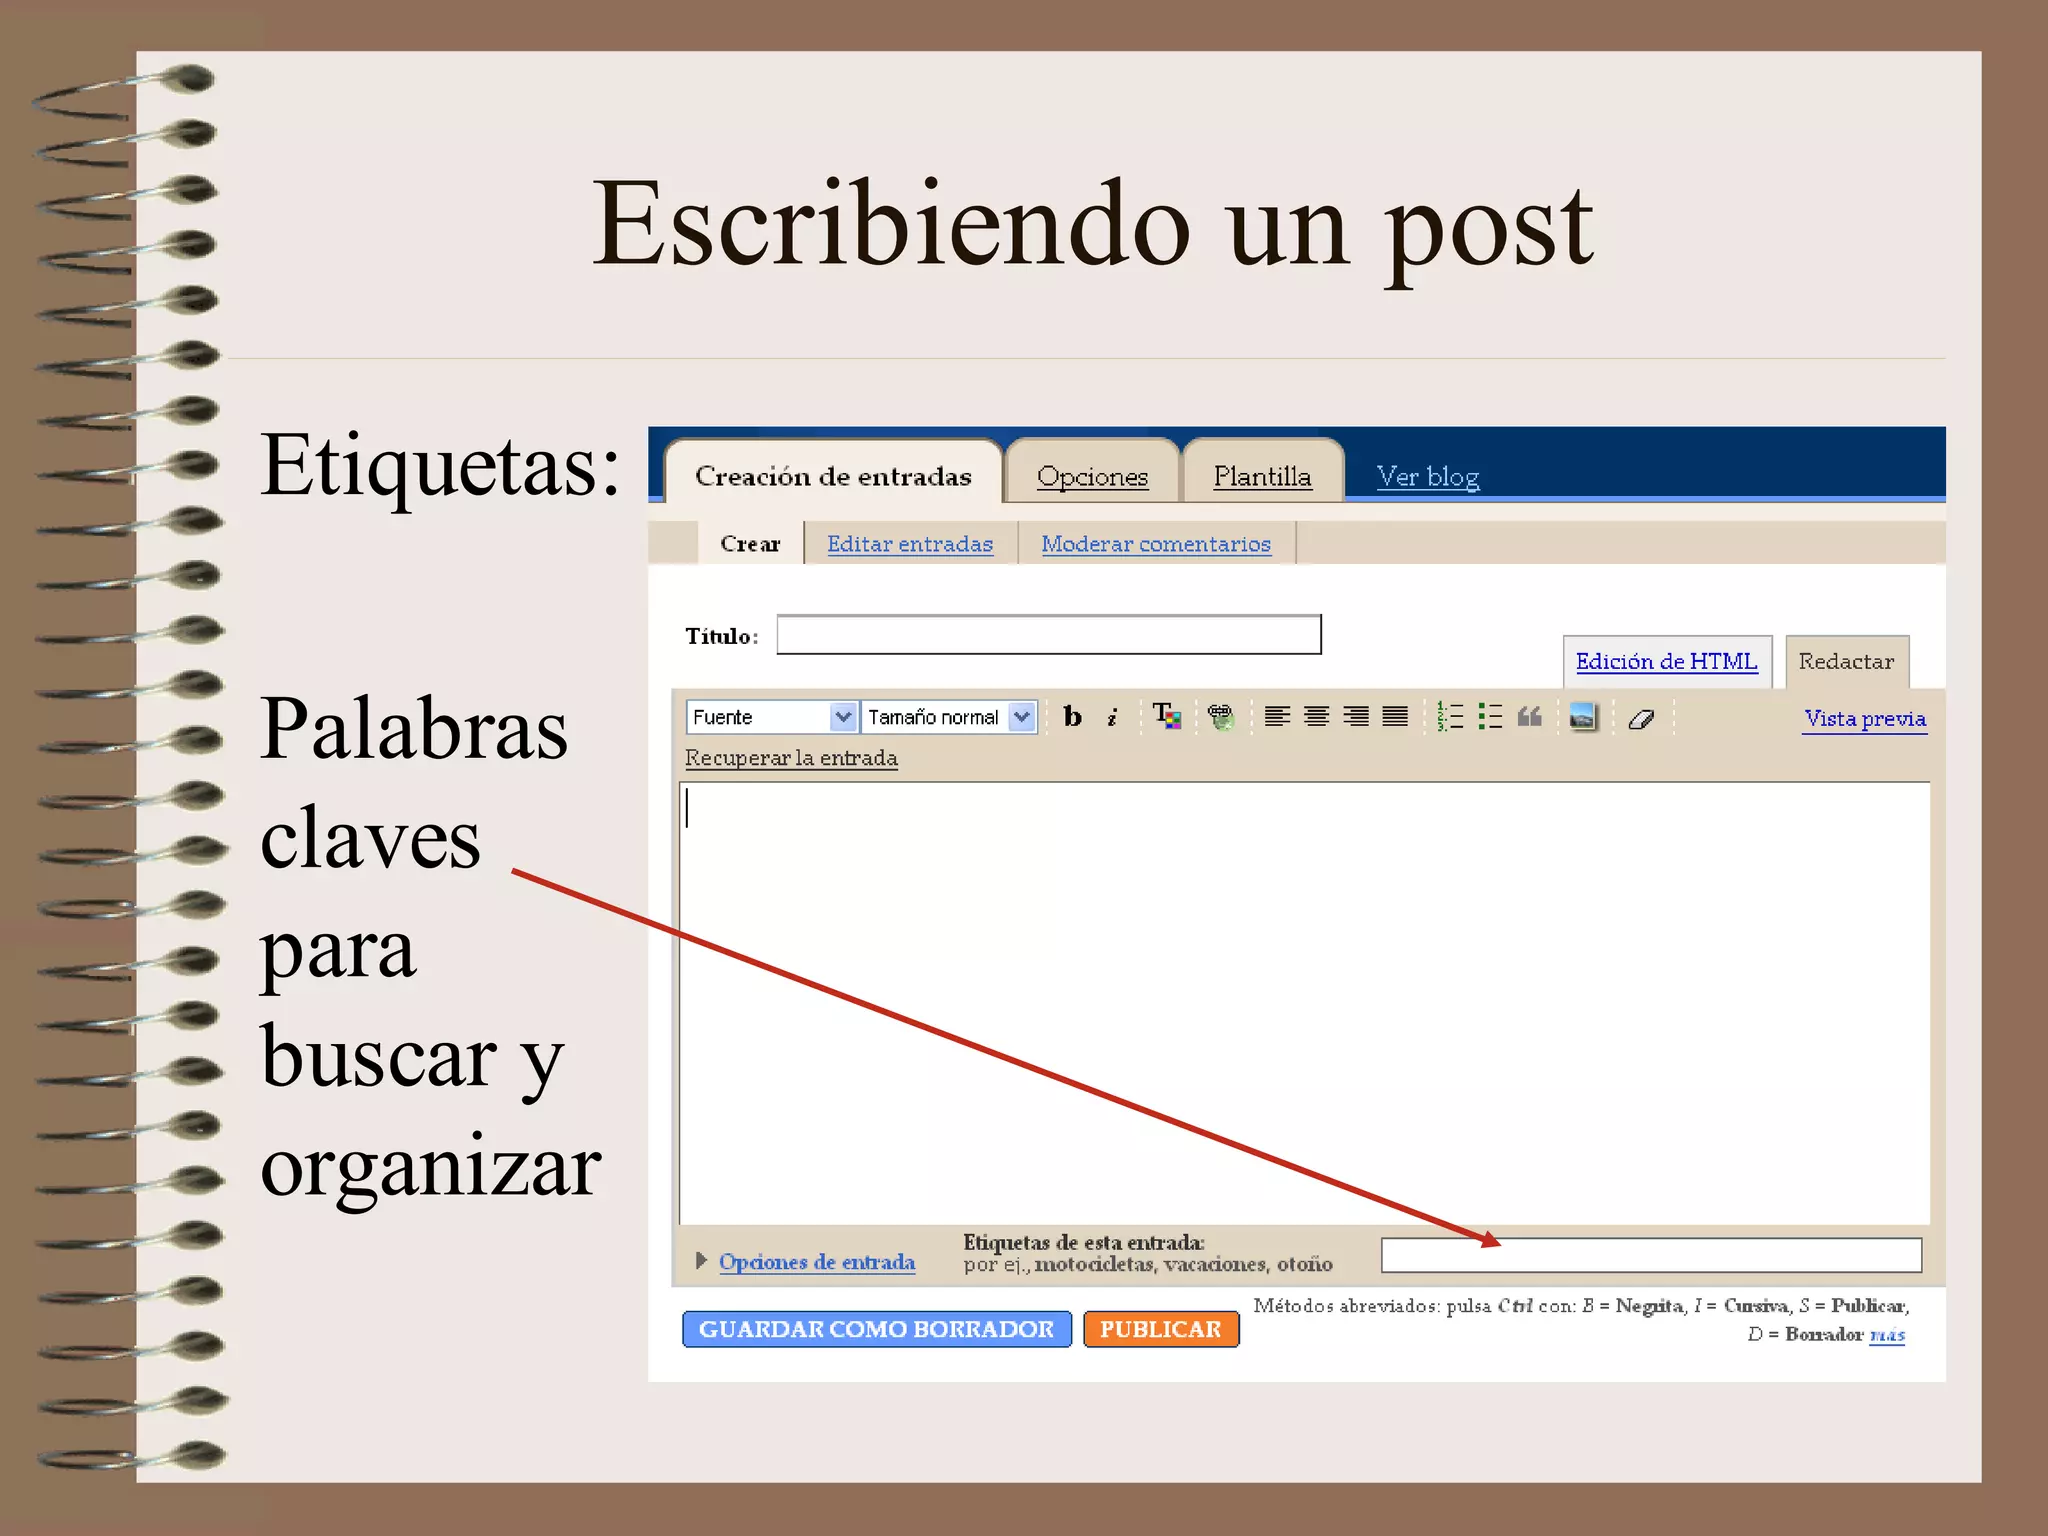2048x1536 pixels.
Task: Switch to Redactar compose mode
Action: point(1846,661)
